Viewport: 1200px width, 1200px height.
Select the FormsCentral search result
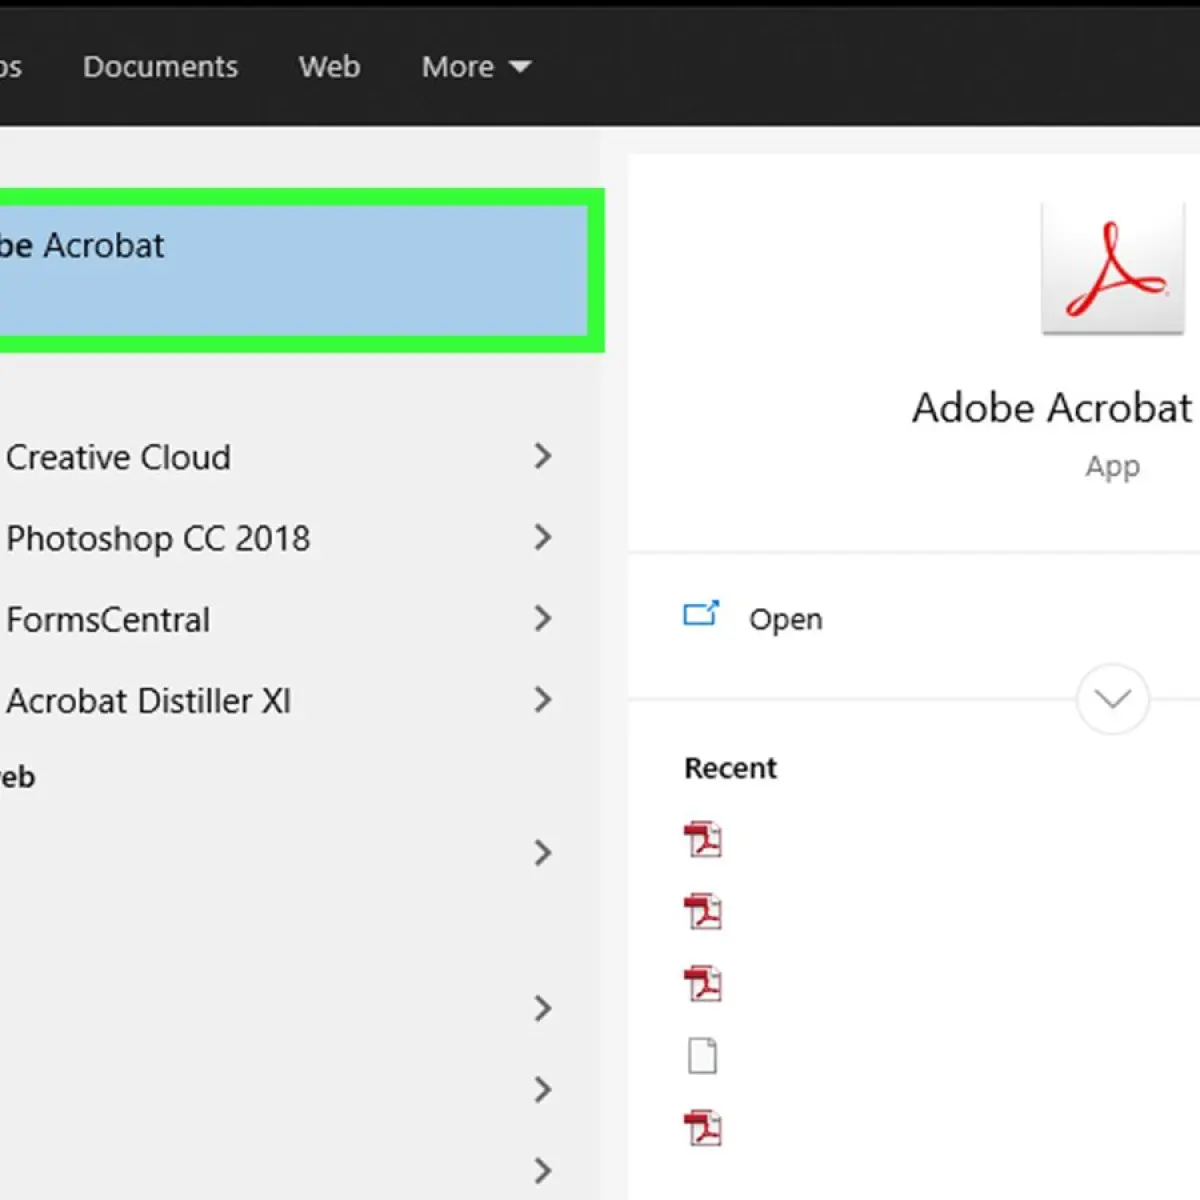click(x=108, y=619)
